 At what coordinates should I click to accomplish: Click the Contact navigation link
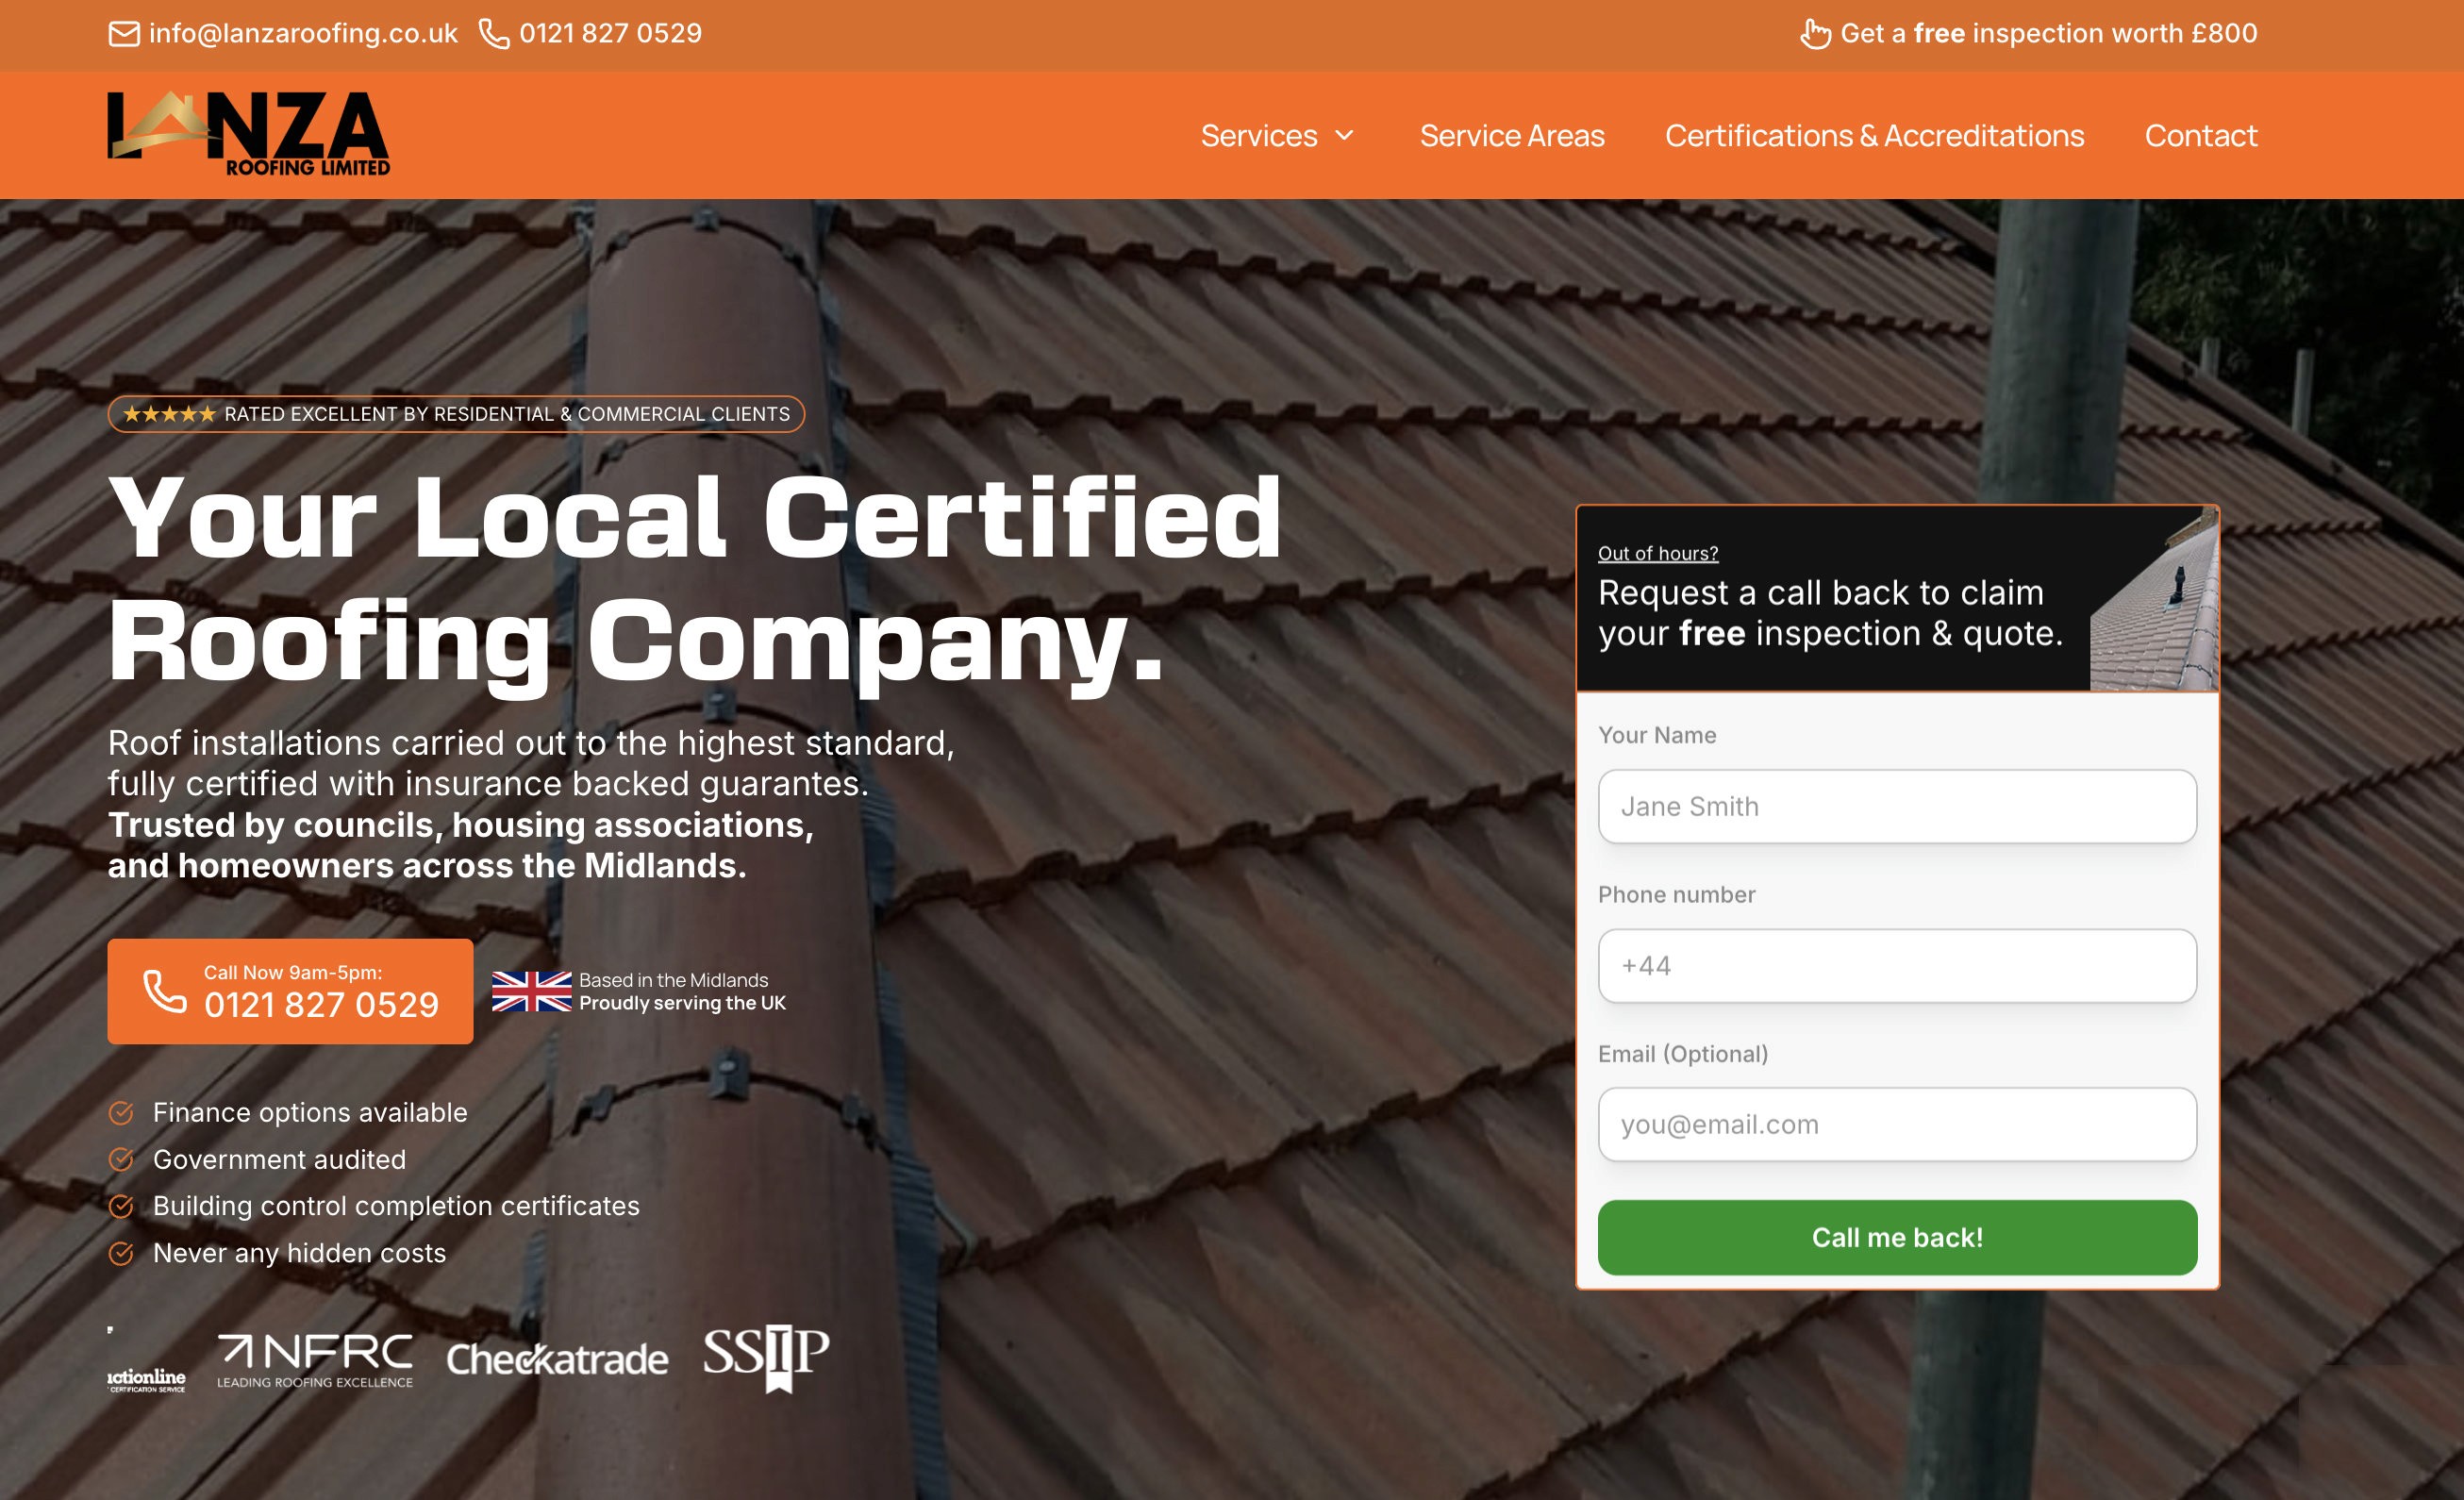[2200, 135]
